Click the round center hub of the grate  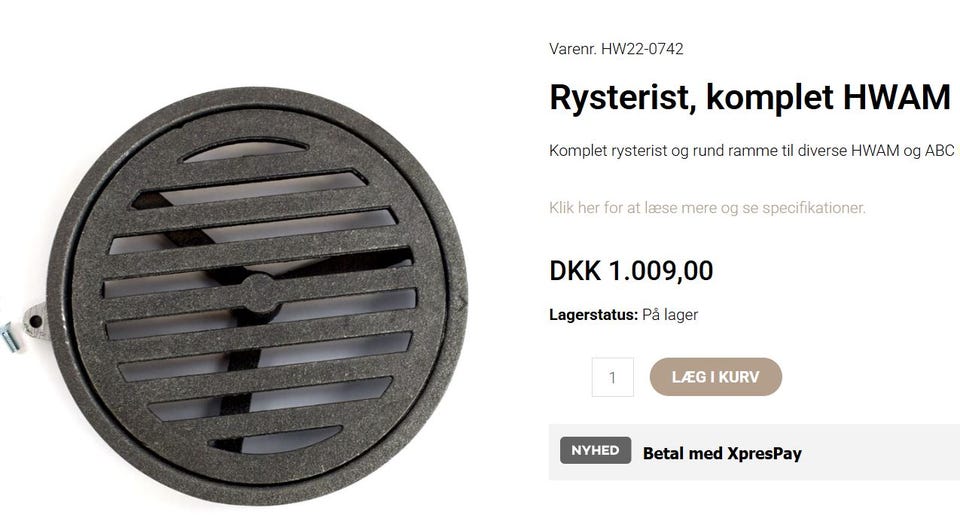tap(260, 294)
